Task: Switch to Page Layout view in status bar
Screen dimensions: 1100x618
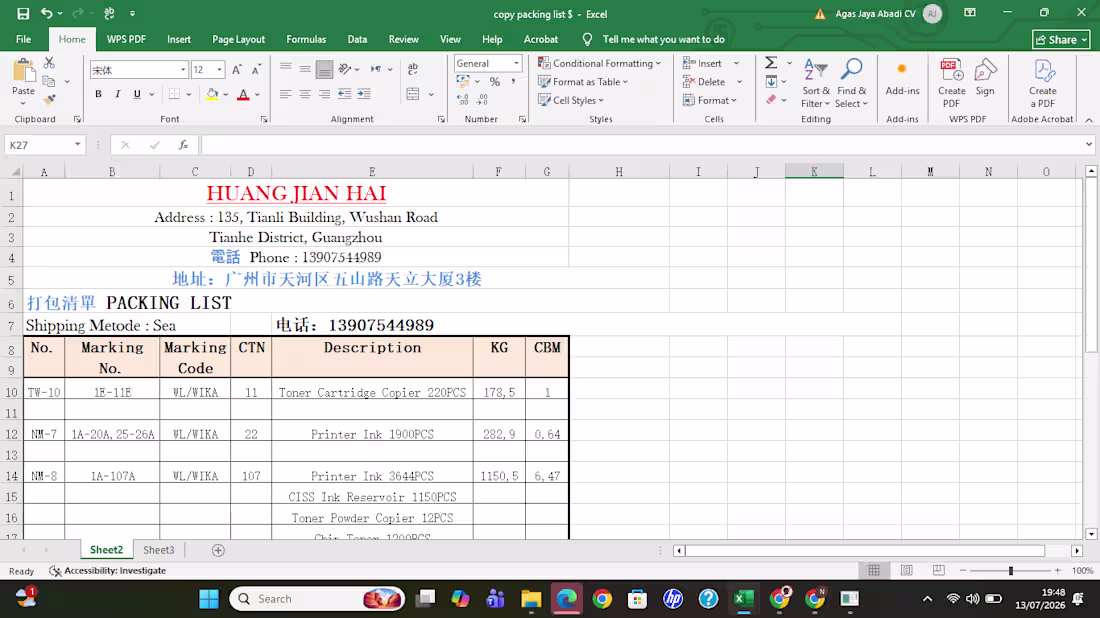Action: (906, 570)
